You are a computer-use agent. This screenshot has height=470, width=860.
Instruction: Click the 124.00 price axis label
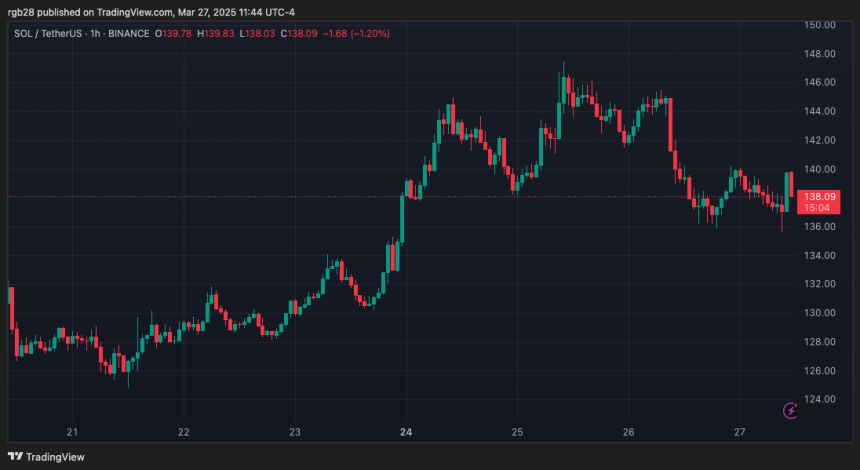click(819, 399)
